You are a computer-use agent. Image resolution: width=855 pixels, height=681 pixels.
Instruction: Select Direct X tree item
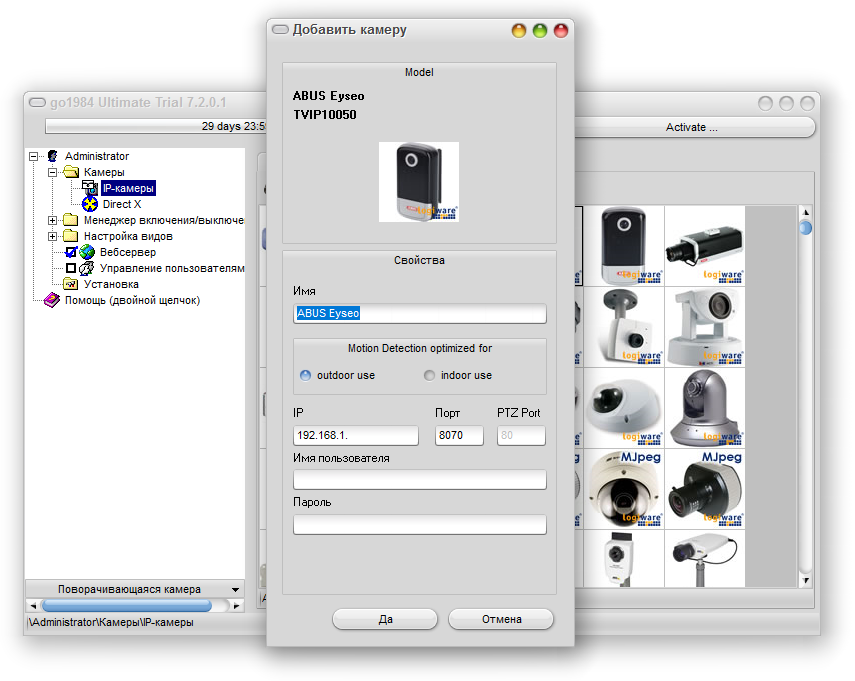click(x=122, y=204)
